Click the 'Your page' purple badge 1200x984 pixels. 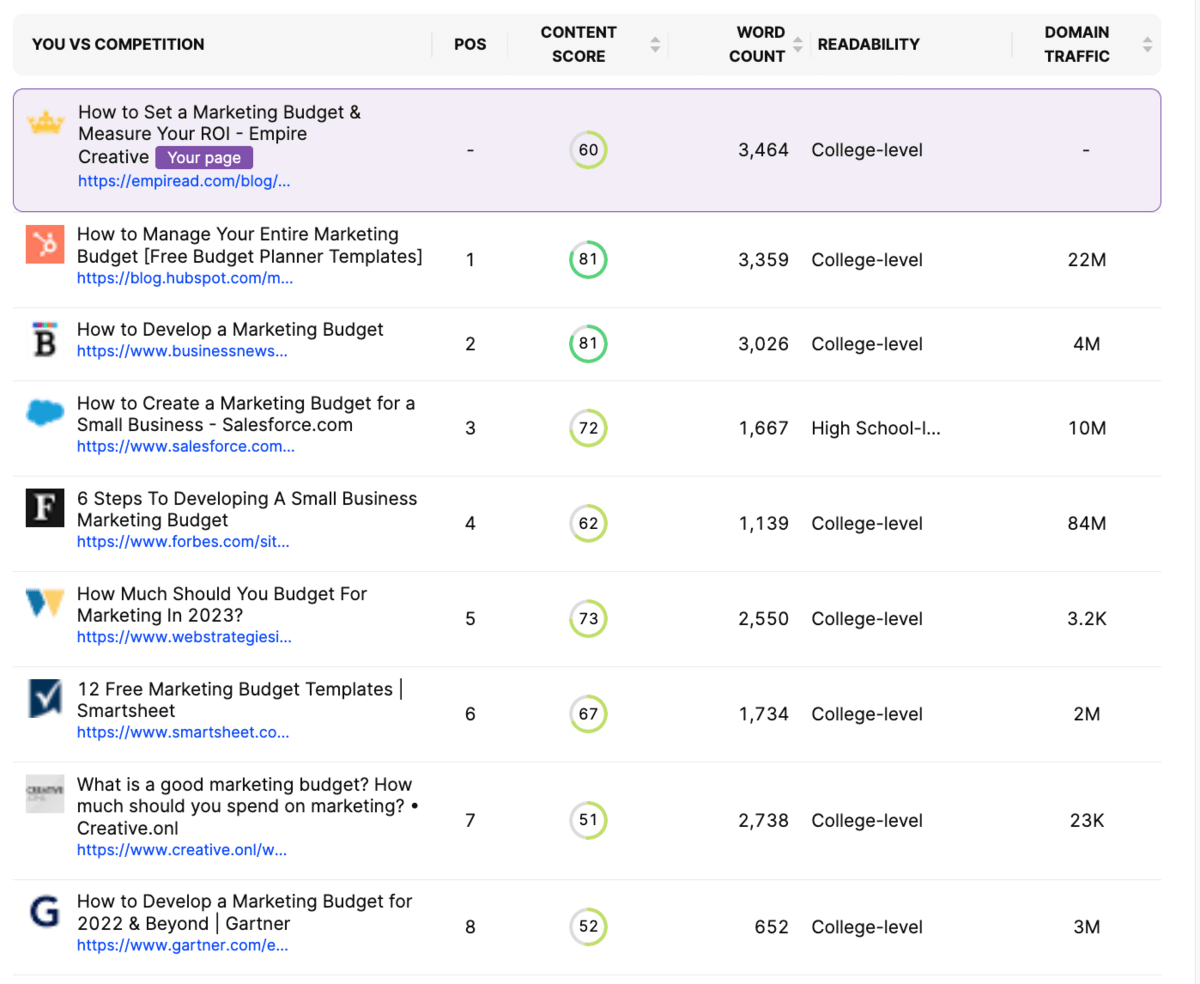point(204,157)
